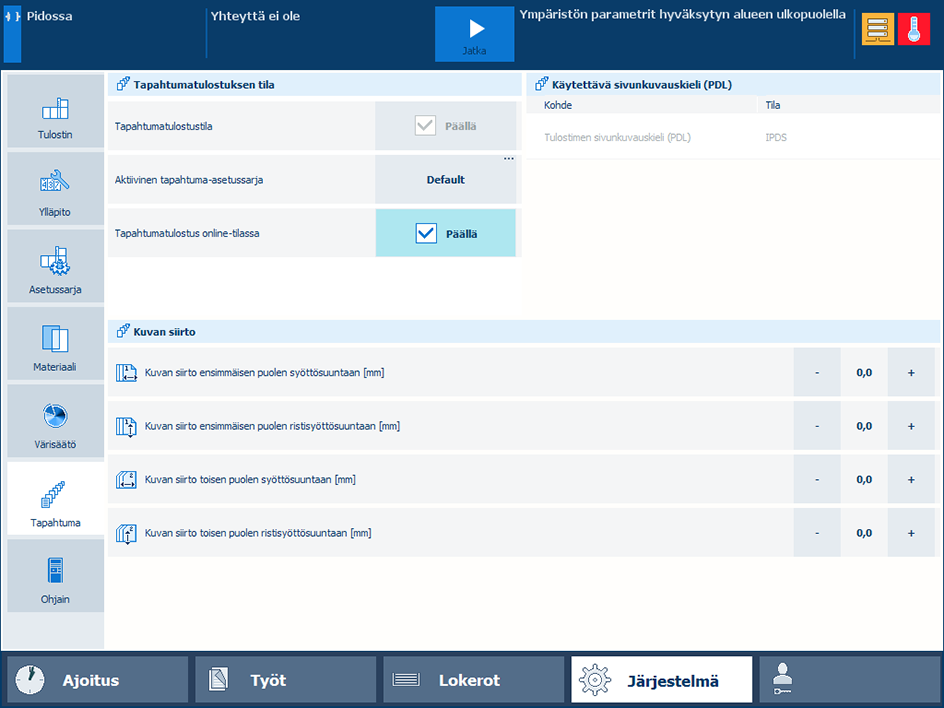Select the Ohjain controller icon
This screenshot has height=708, width=944.
tap(56, 576)
